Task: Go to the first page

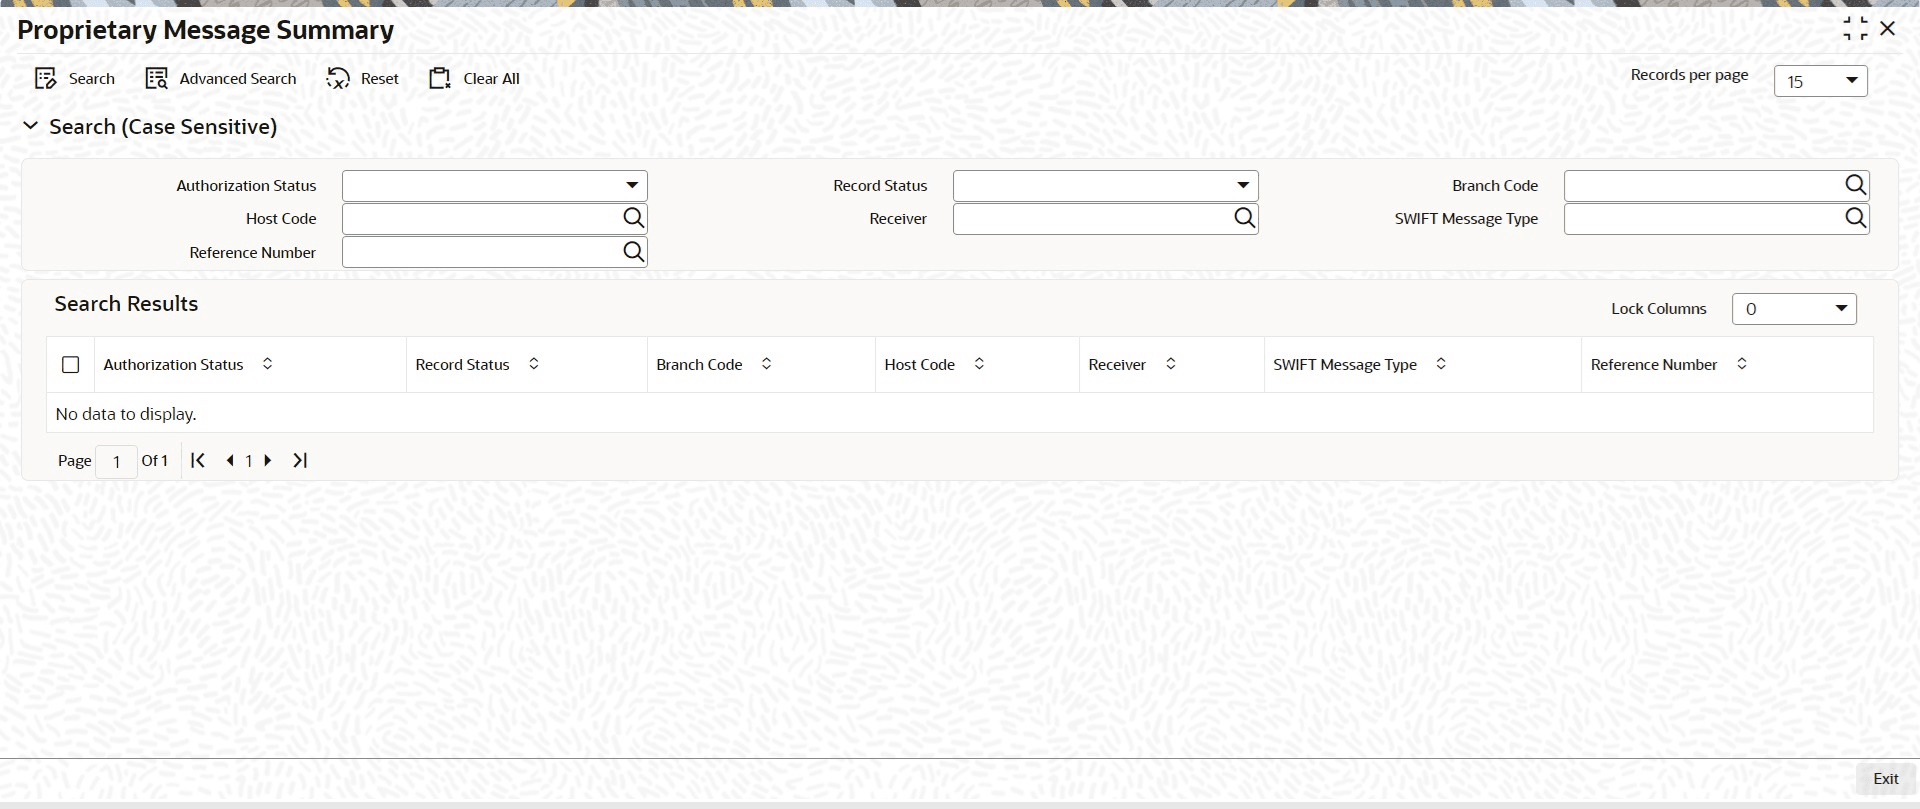Action: (x=198, y=460)
